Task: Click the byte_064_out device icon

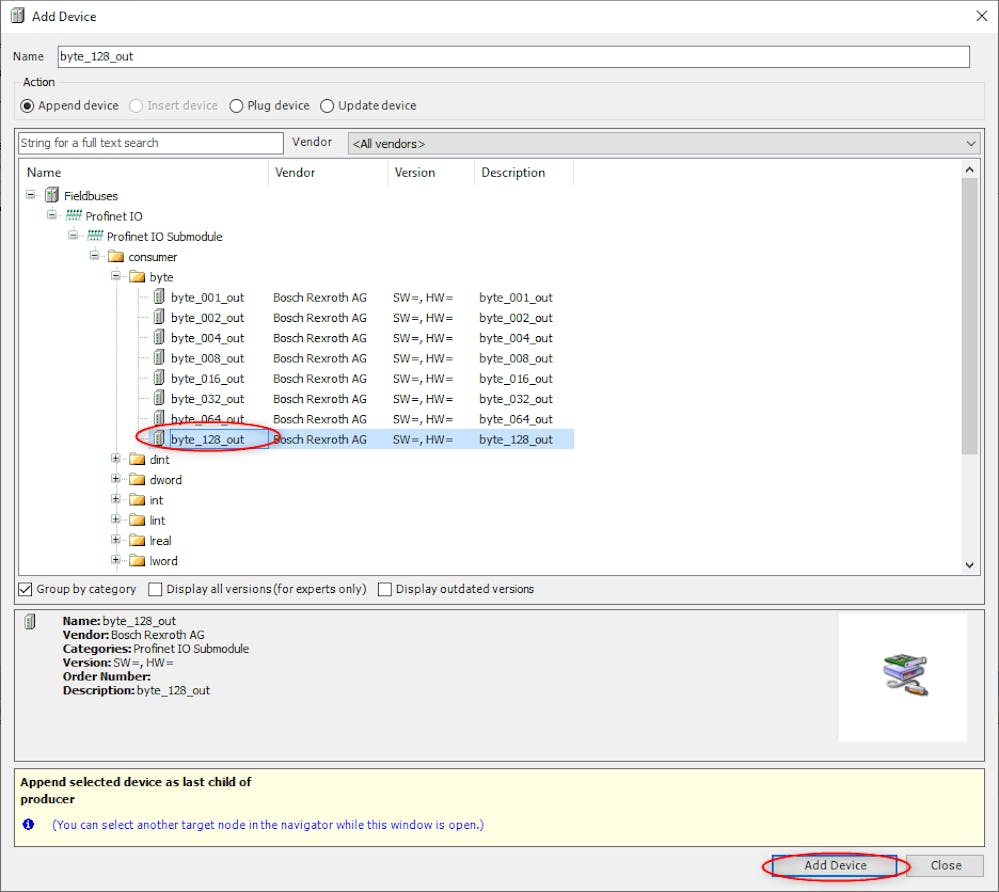Action: tap(159, 418)
